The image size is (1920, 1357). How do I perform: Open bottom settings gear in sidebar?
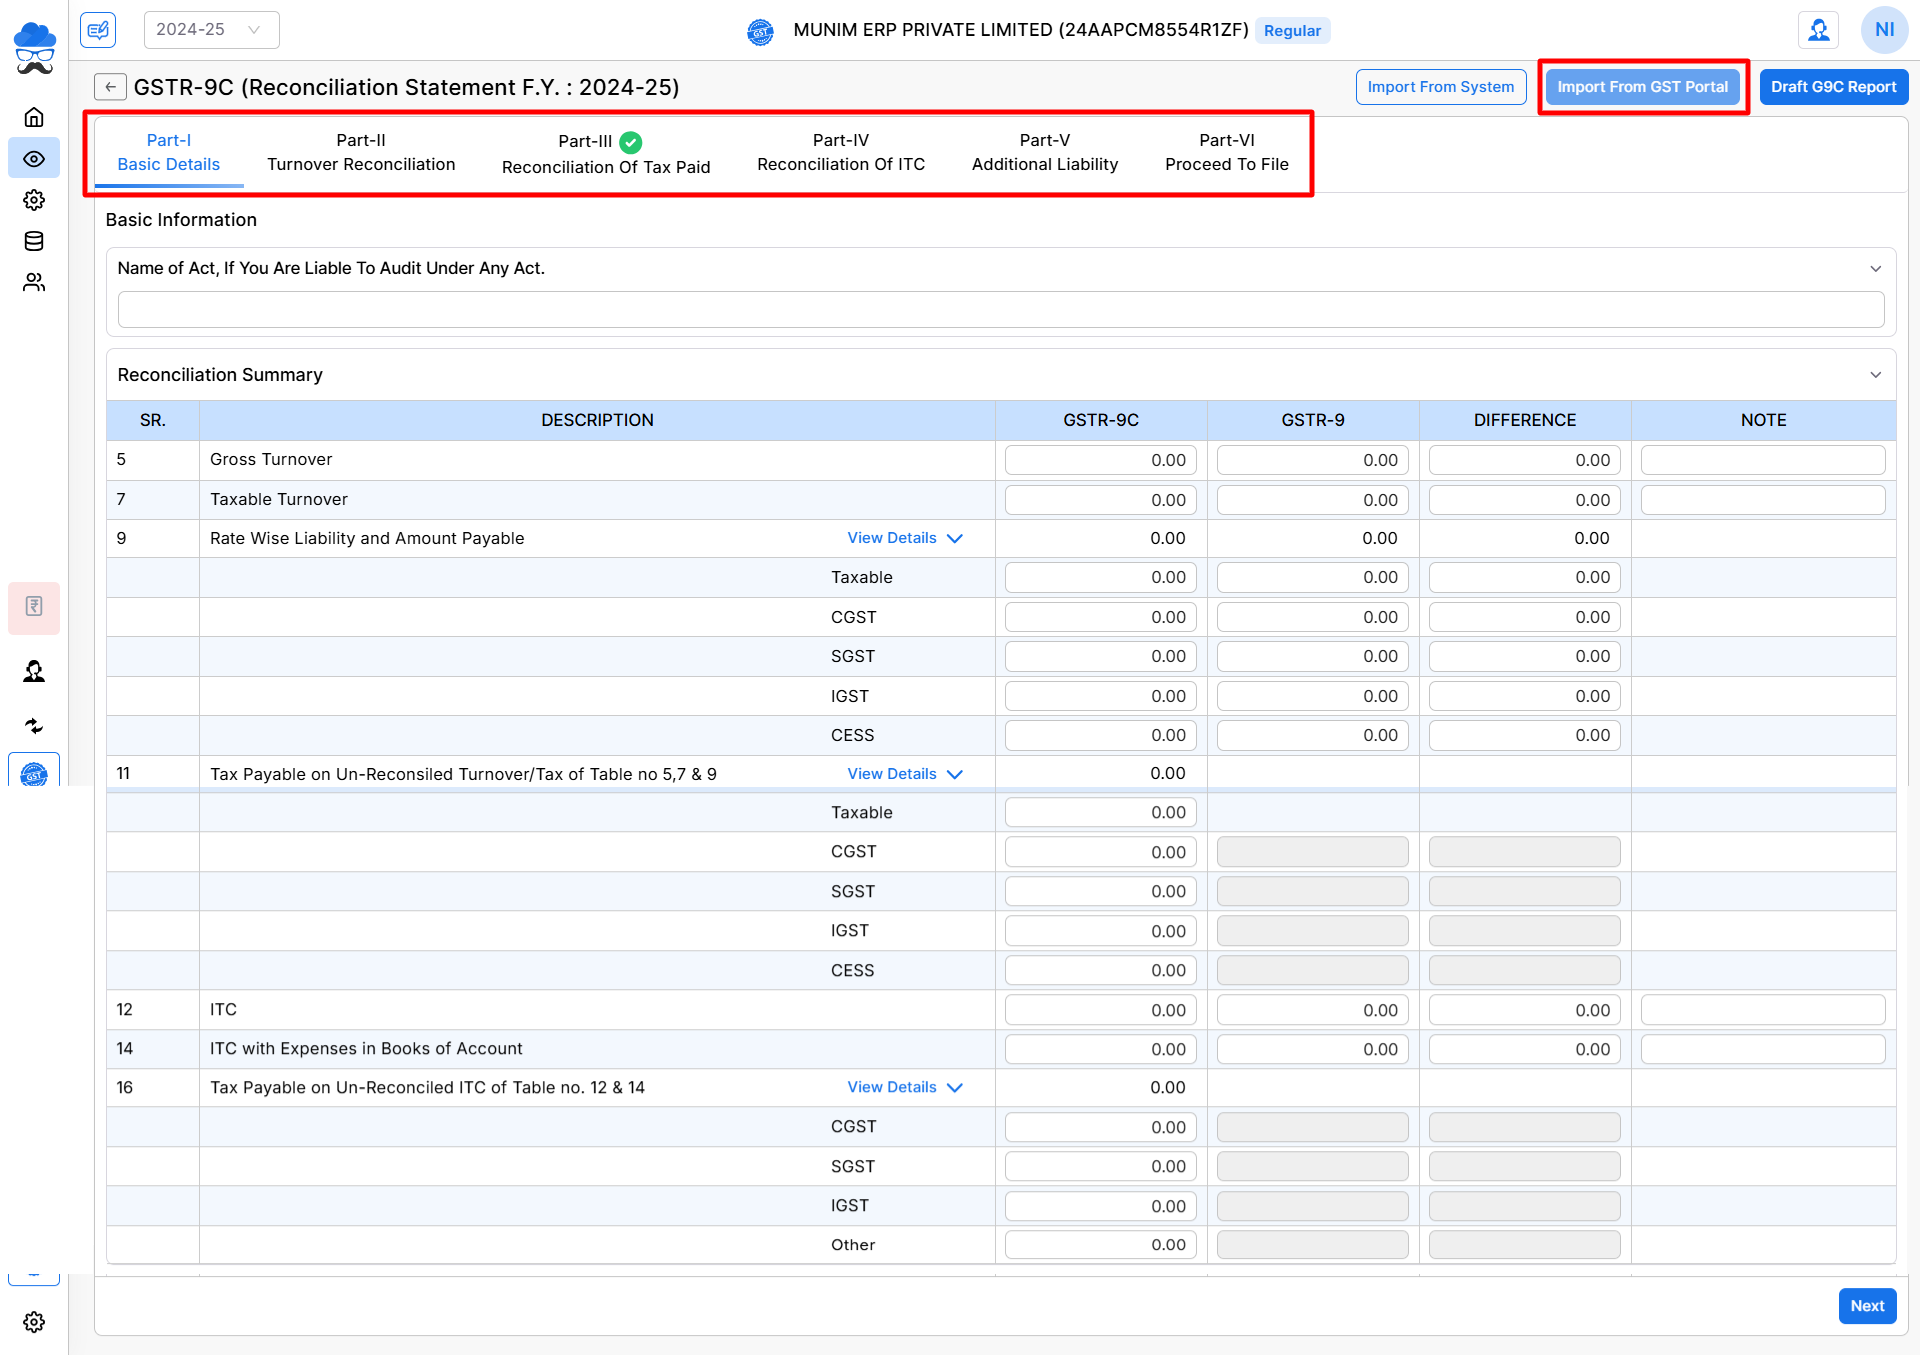tap(34, 1322)
